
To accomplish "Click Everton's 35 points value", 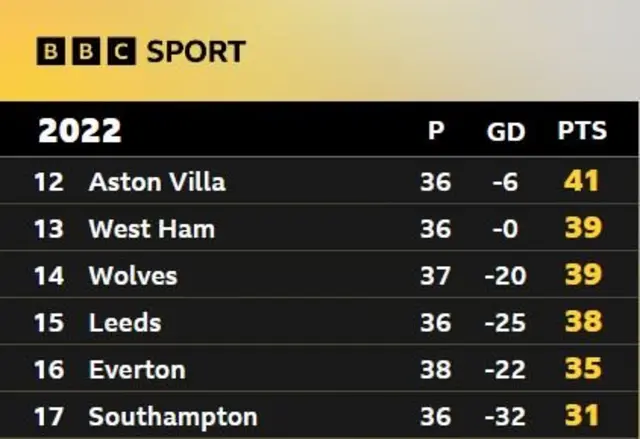I will 583,368.
